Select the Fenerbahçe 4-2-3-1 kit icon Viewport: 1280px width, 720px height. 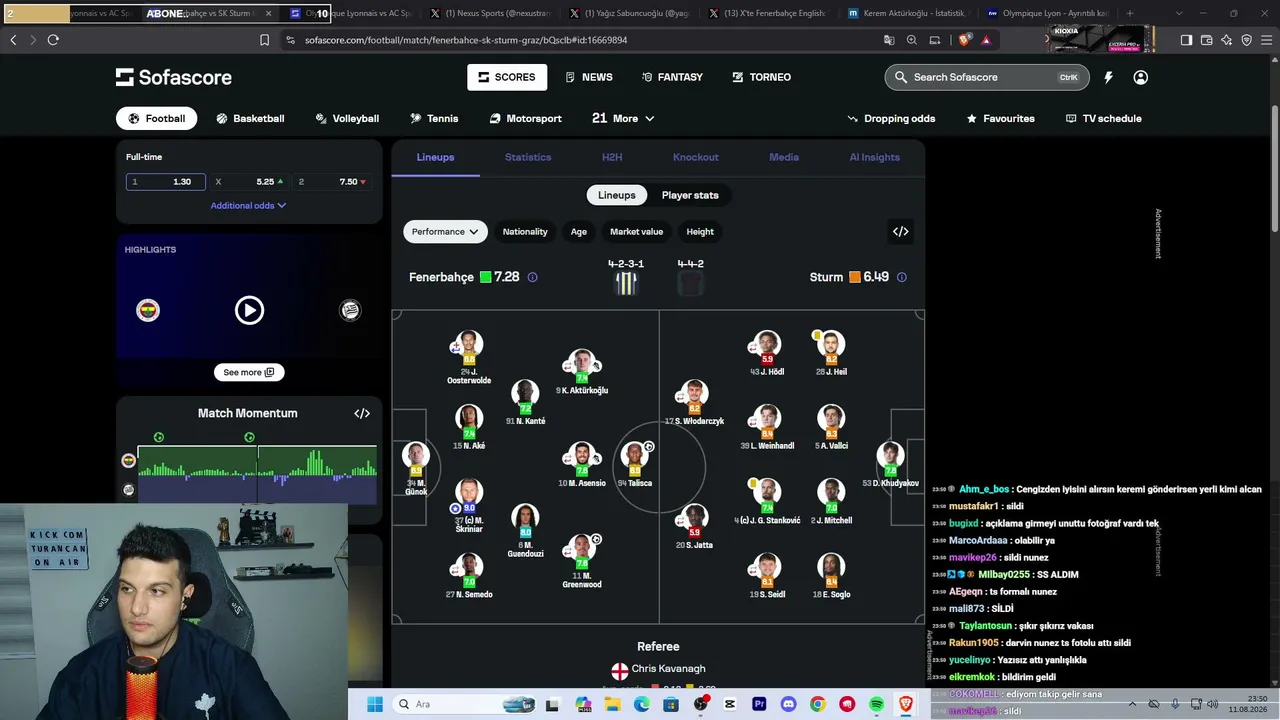626,283
